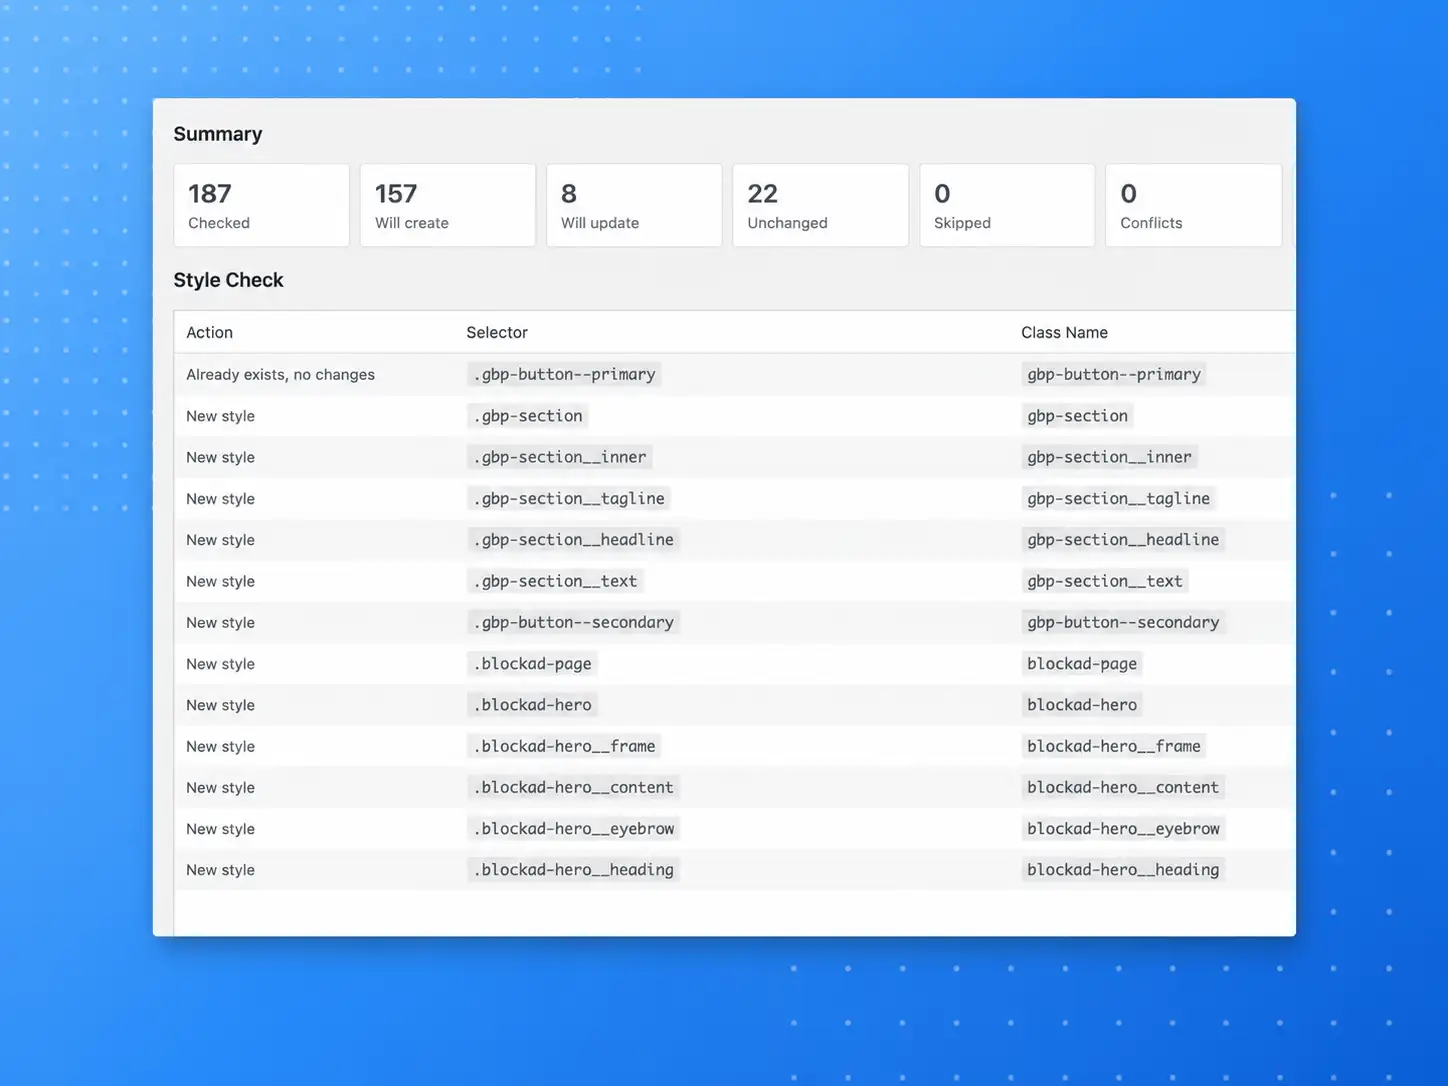Select the blockad-hero class name
This screenshot has width=1448, height=1086.
coord(1082,705)
